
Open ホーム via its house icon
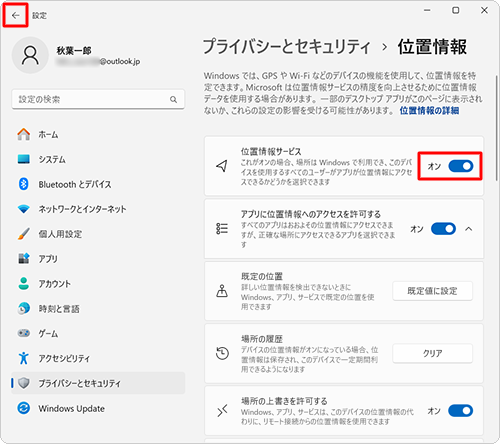[24, 134]
